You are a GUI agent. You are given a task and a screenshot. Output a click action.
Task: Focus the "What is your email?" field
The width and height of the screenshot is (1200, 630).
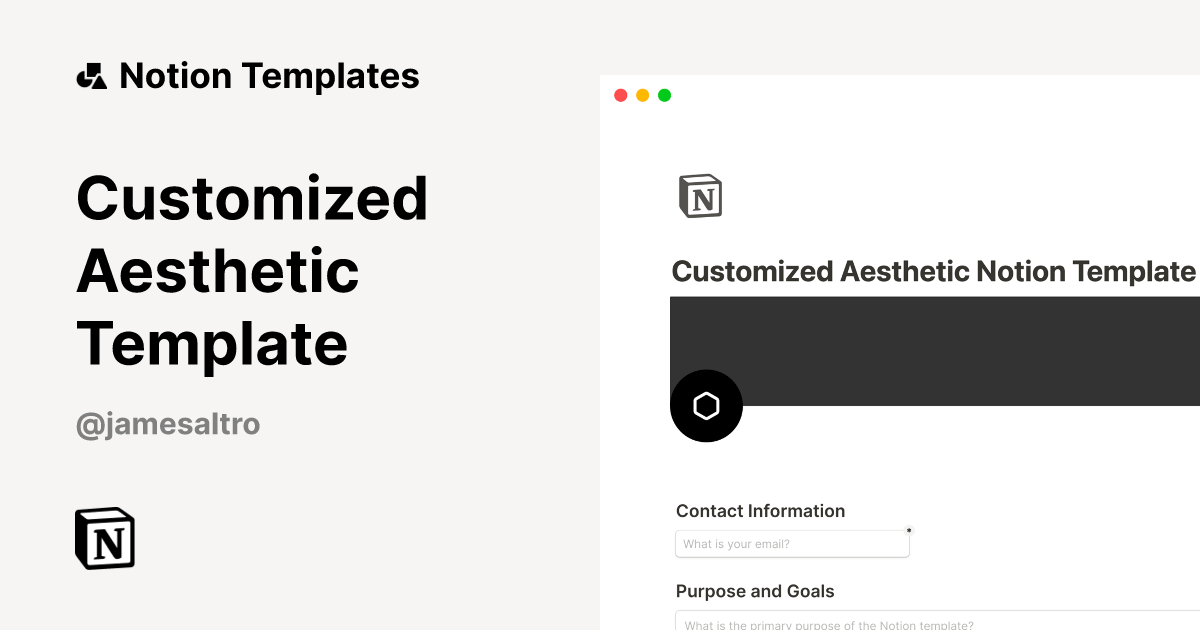click(x=792, y=544)
